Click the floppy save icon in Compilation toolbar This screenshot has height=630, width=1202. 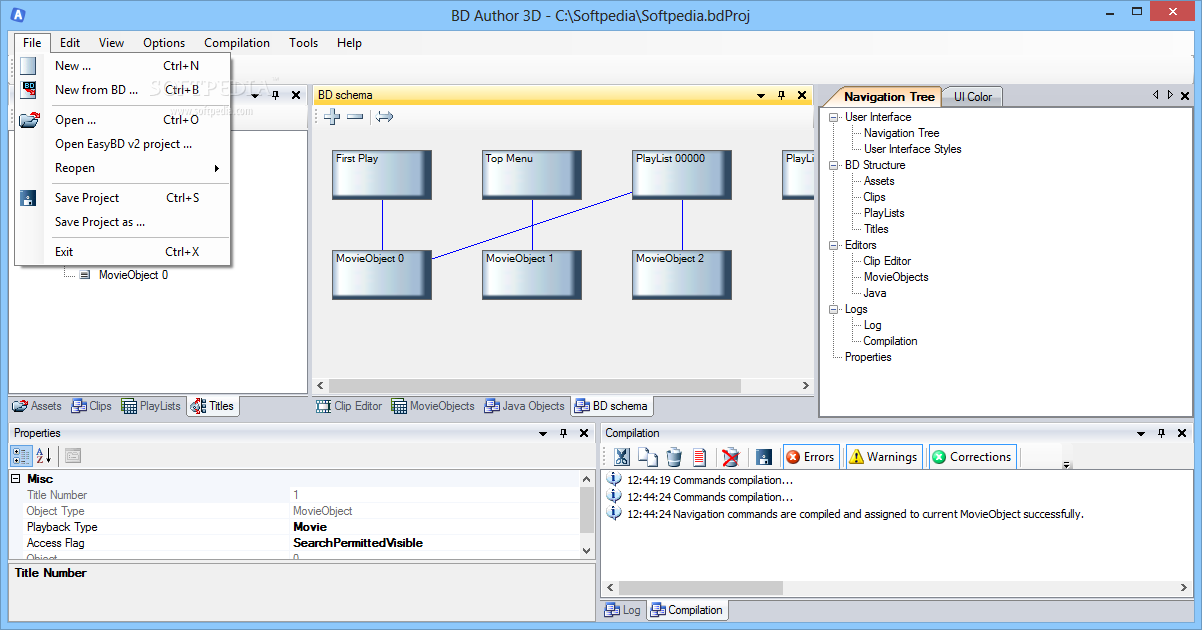763,457
